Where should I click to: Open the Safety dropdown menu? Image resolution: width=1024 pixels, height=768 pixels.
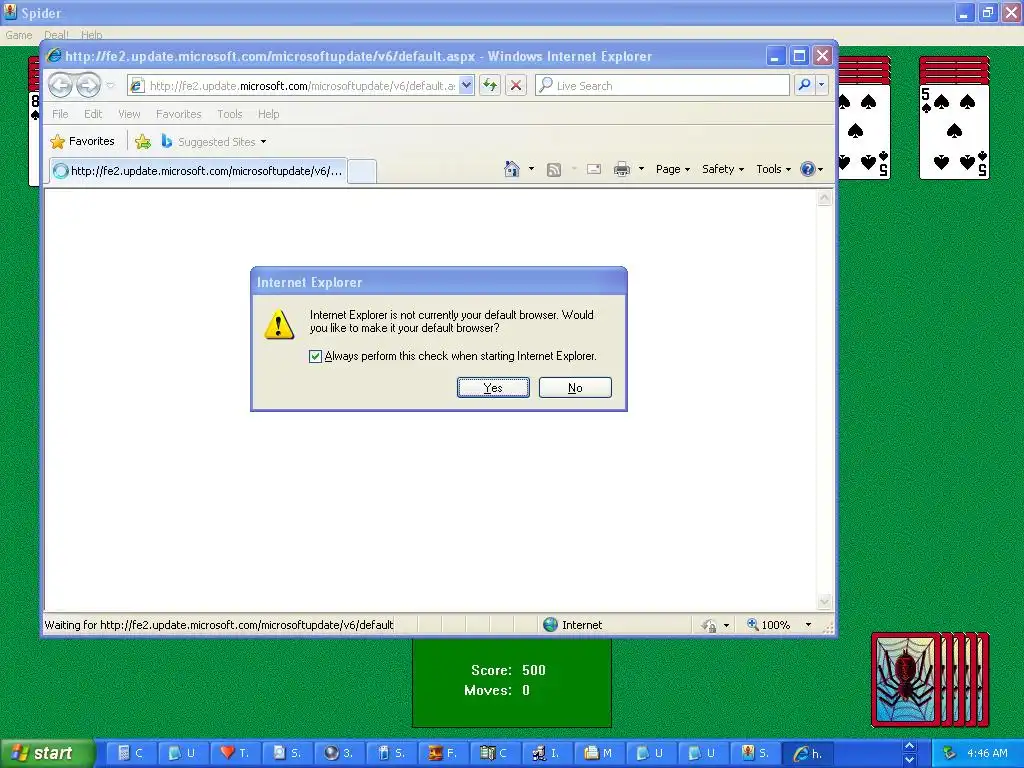pos(722,169)
